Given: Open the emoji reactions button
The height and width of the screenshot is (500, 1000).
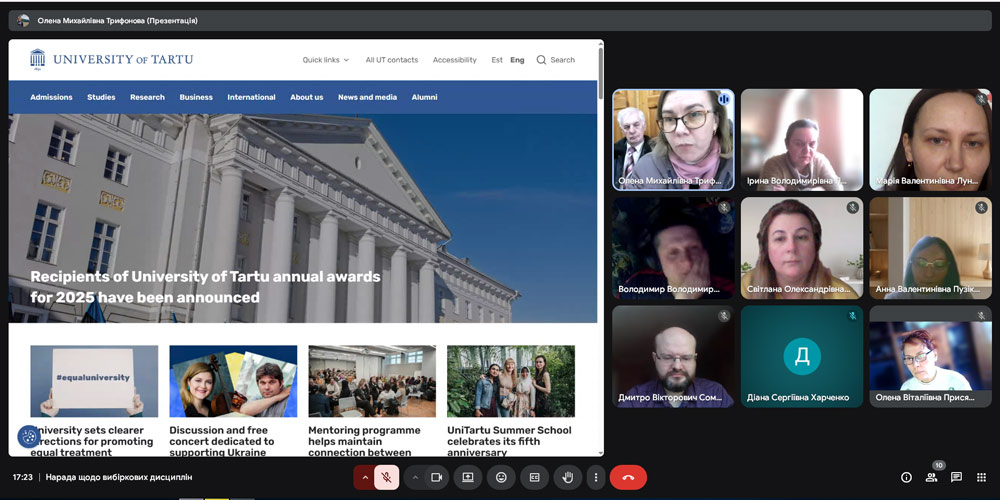Looking at the screenshot, I should (501, 477).
